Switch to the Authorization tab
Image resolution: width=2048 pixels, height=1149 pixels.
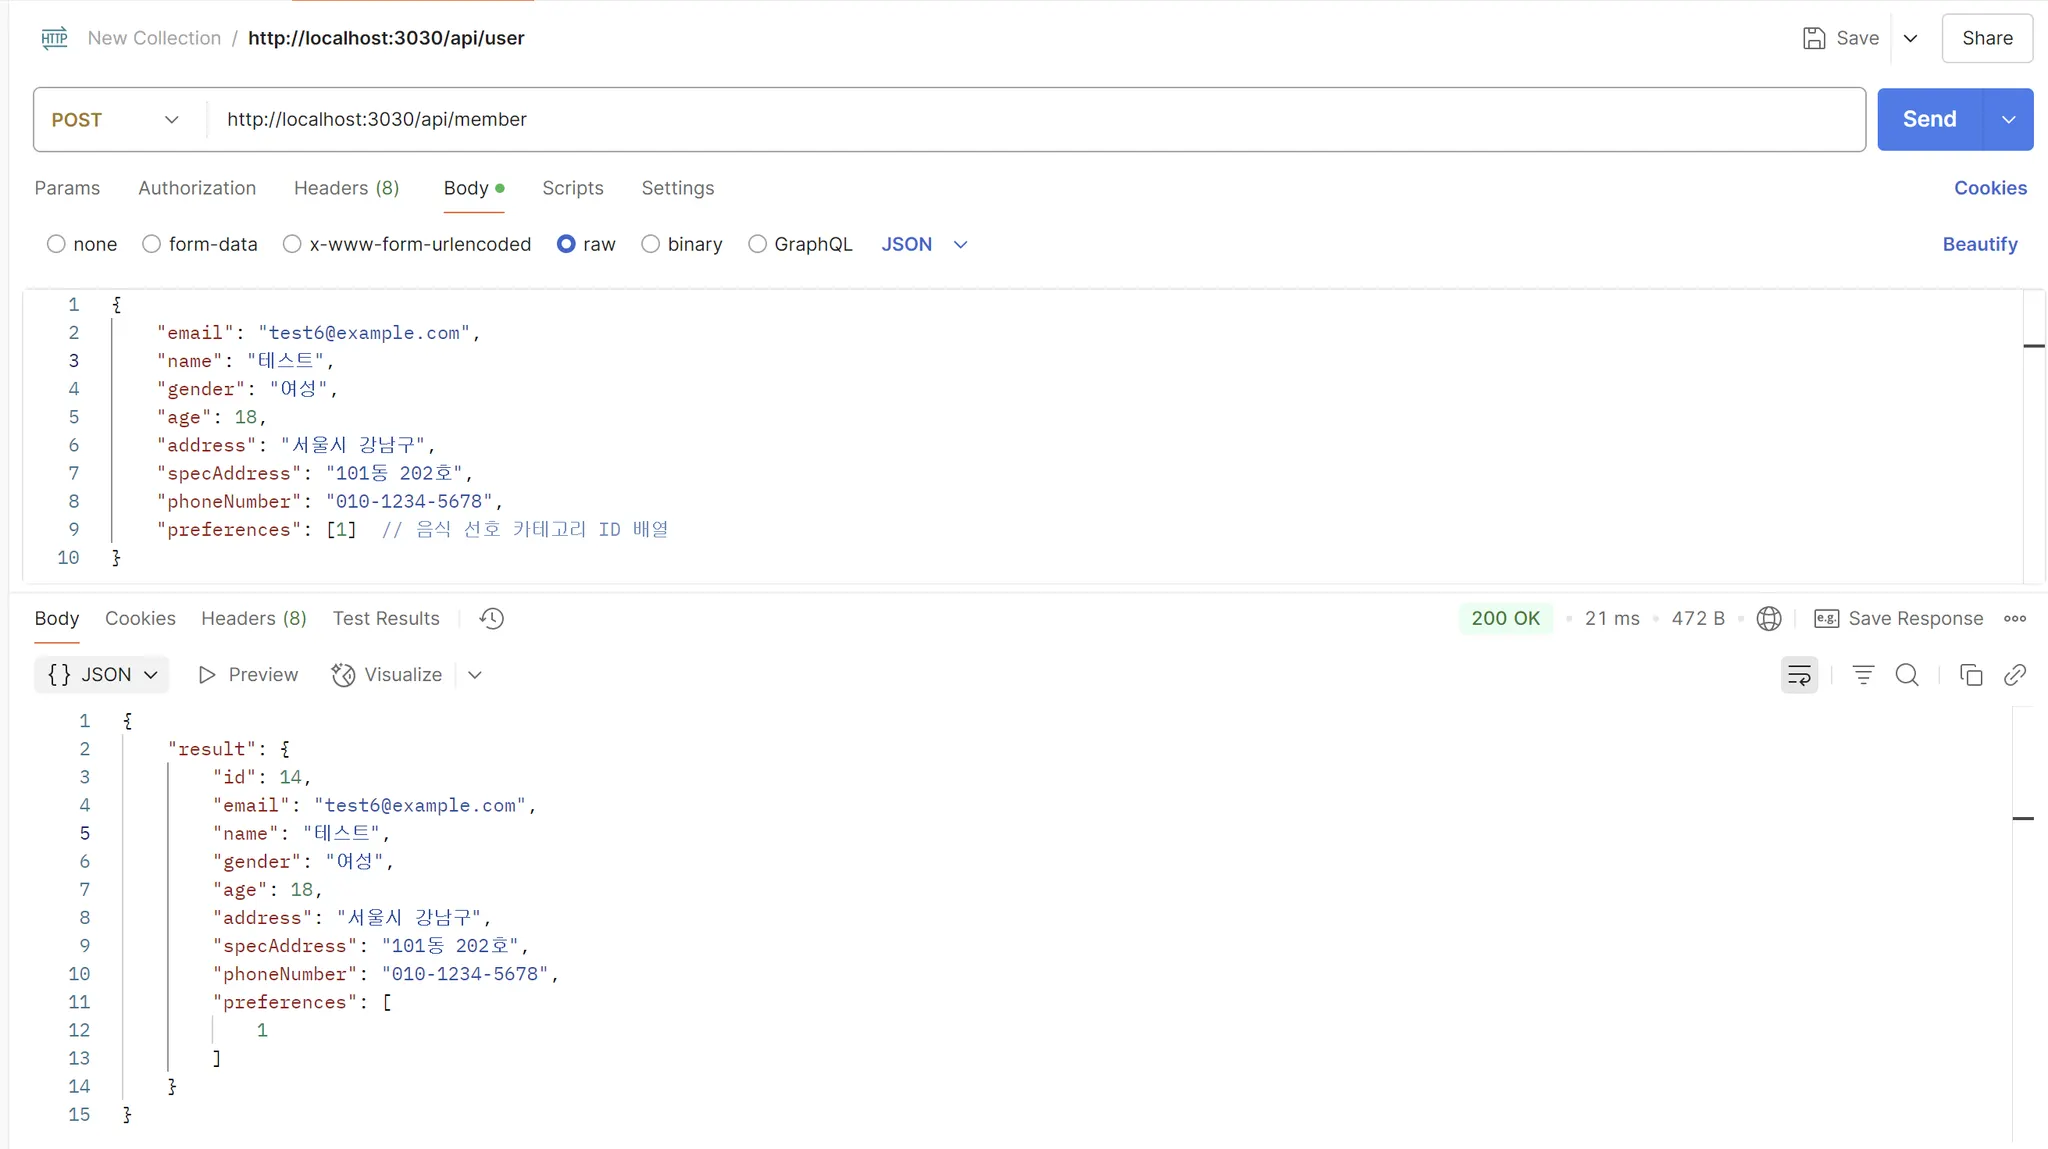197,188
